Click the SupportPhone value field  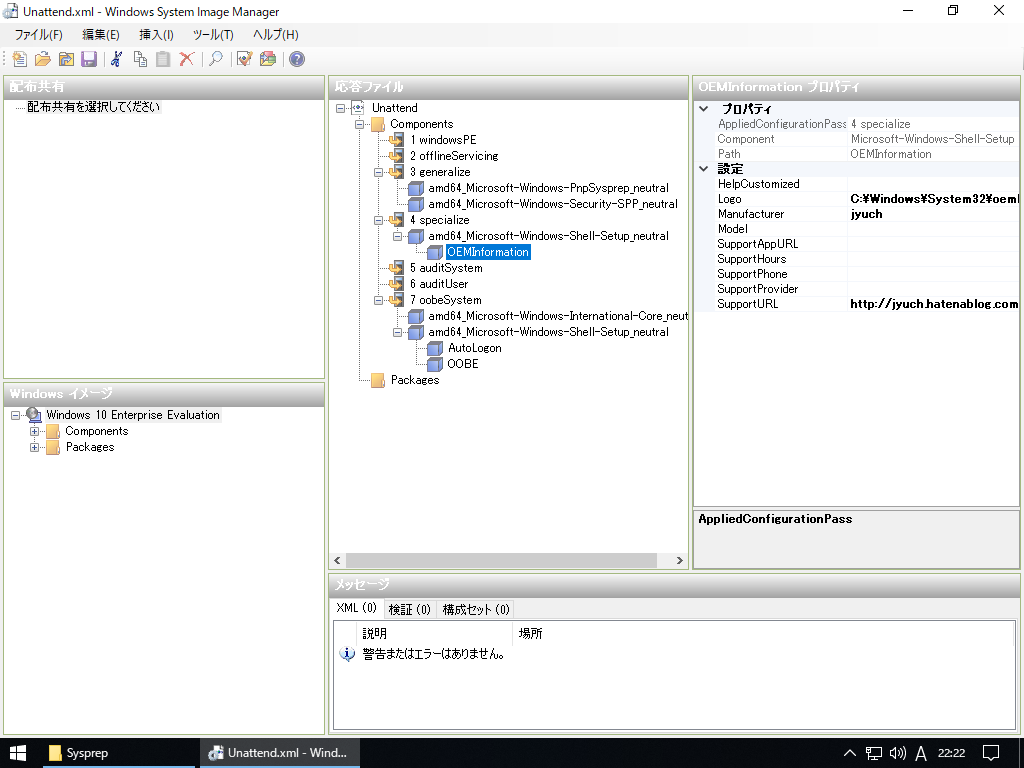933,274
